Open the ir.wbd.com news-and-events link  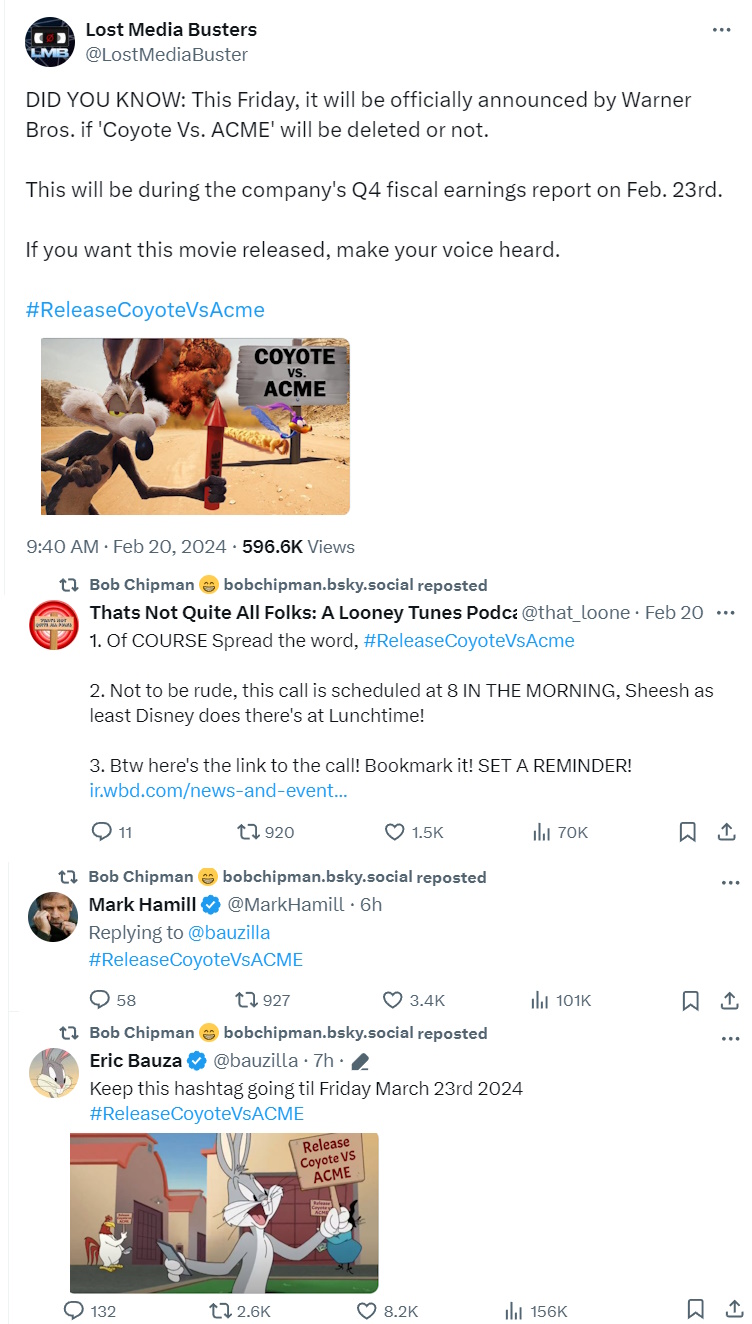[x=219, y=791]
